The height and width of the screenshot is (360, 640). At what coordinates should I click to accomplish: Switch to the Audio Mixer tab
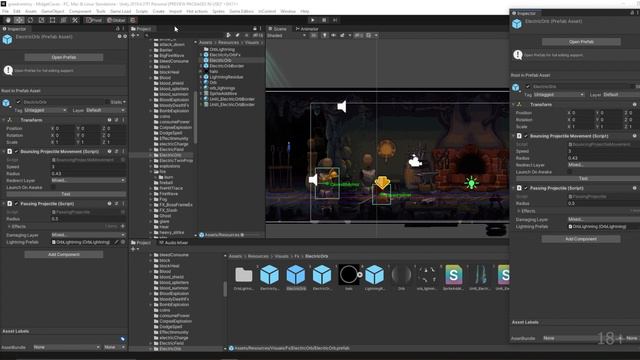click(173, 242)
